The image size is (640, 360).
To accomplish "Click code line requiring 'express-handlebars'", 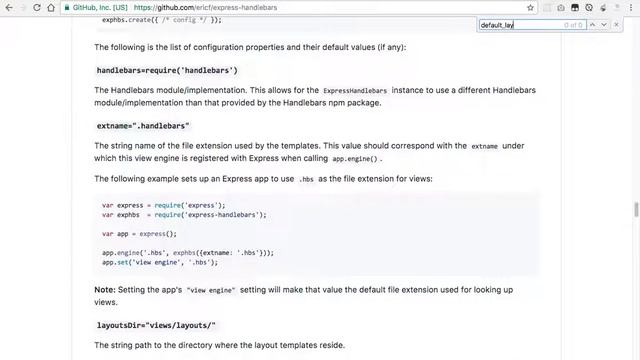I will (x=184, y=215).
